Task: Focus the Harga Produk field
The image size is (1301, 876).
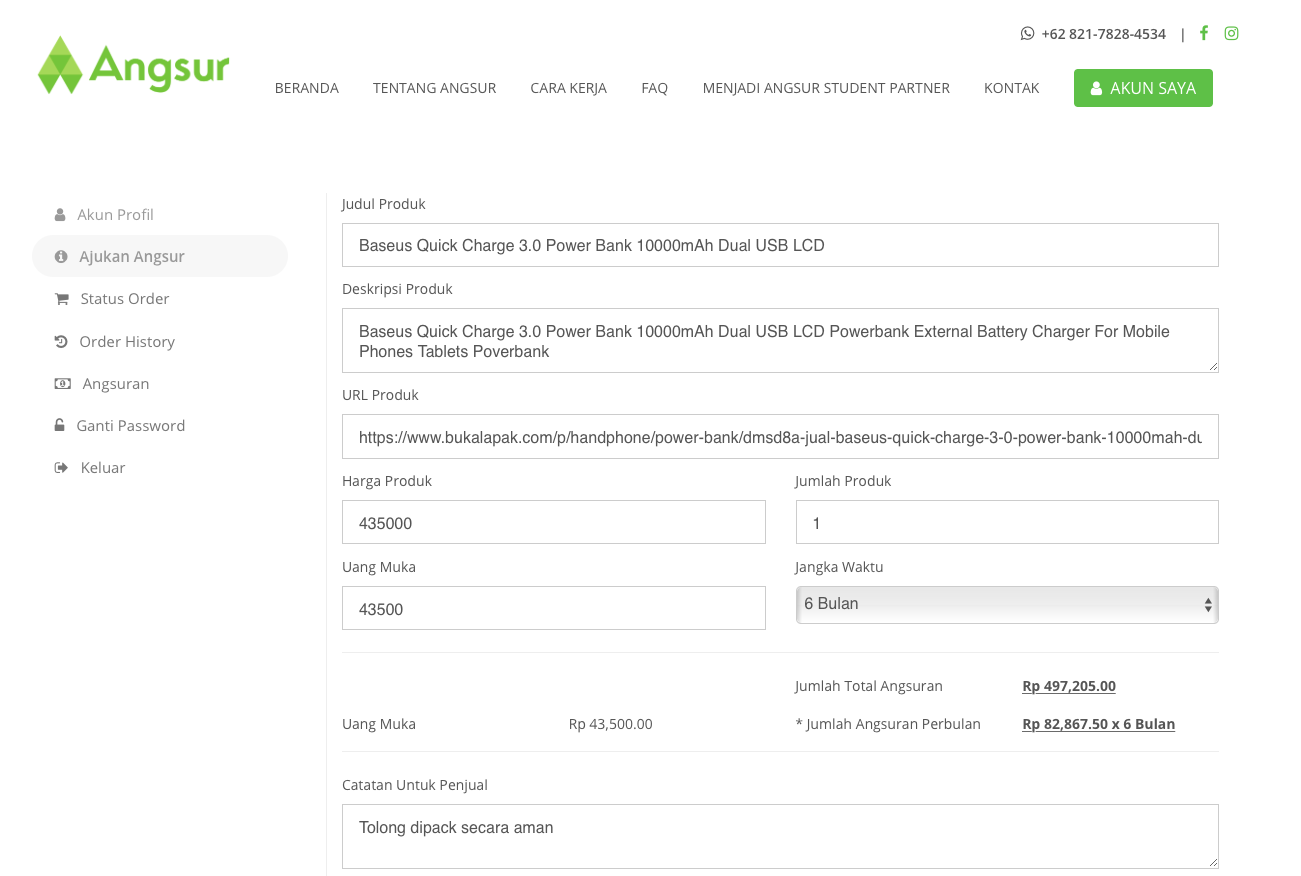Action: click(553, 523)
